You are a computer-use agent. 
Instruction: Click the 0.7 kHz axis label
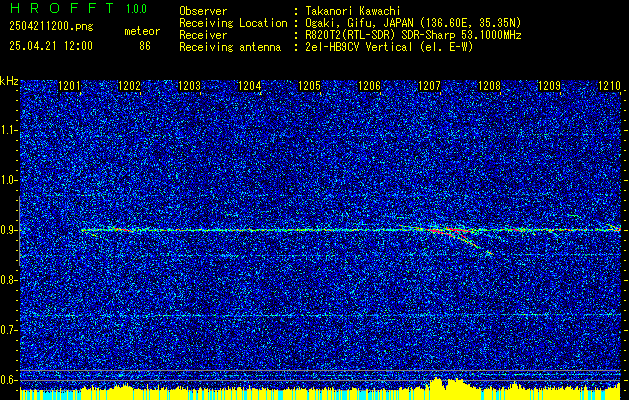point(9,330)
